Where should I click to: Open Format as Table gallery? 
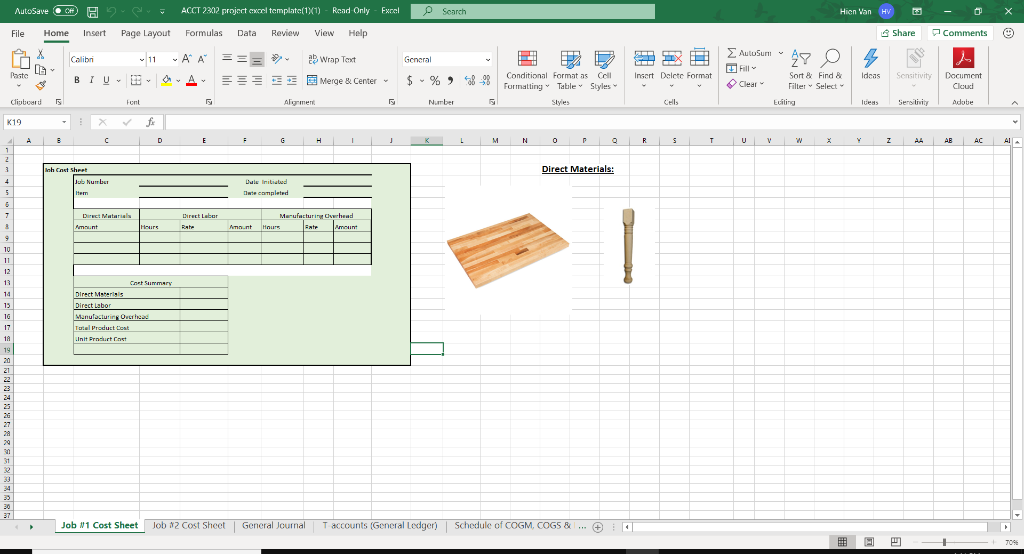[570, 70]
